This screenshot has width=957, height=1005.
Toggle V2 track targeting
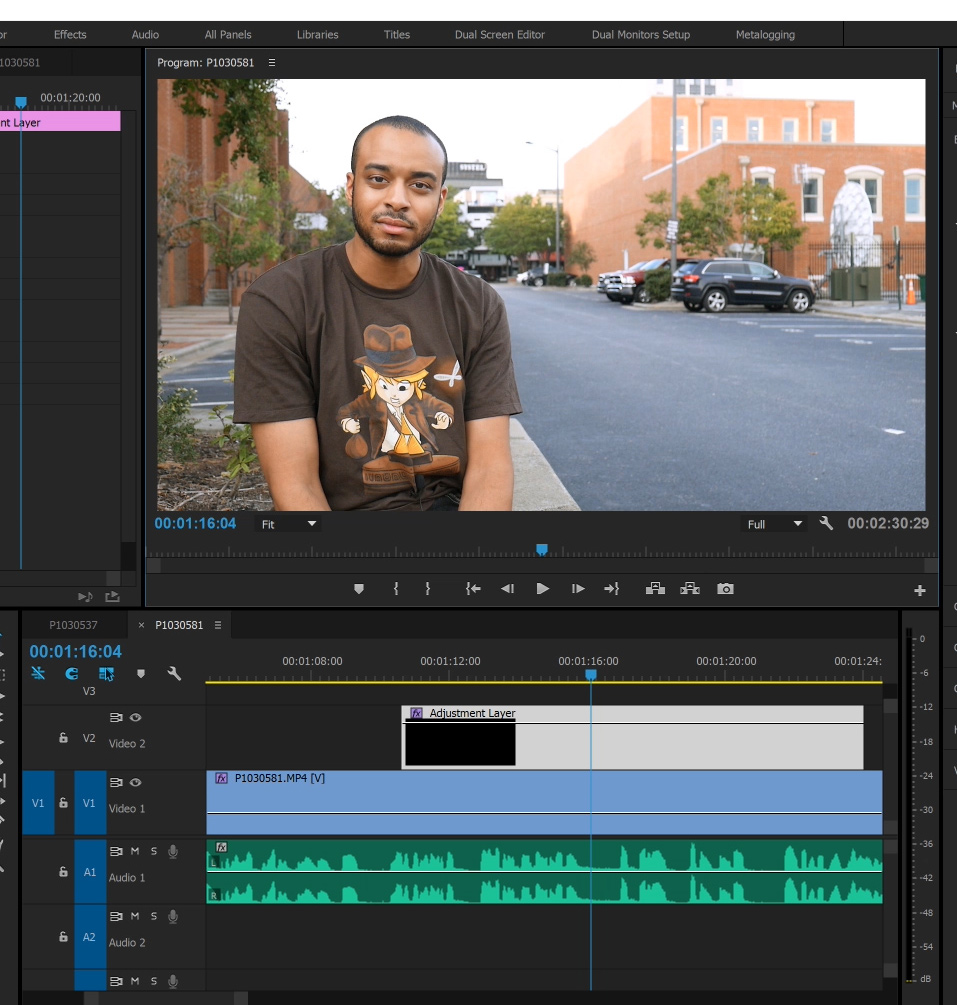(x=89, y=738)
